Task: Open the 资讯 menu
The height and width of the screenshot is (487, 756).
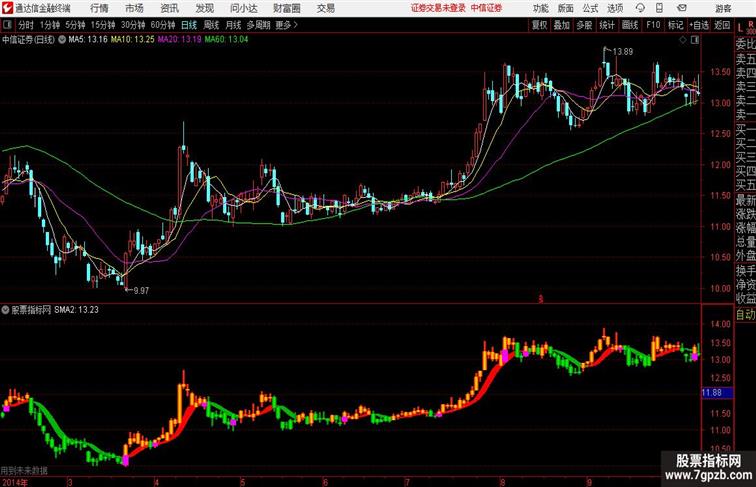Action: (x=169, y=8)
